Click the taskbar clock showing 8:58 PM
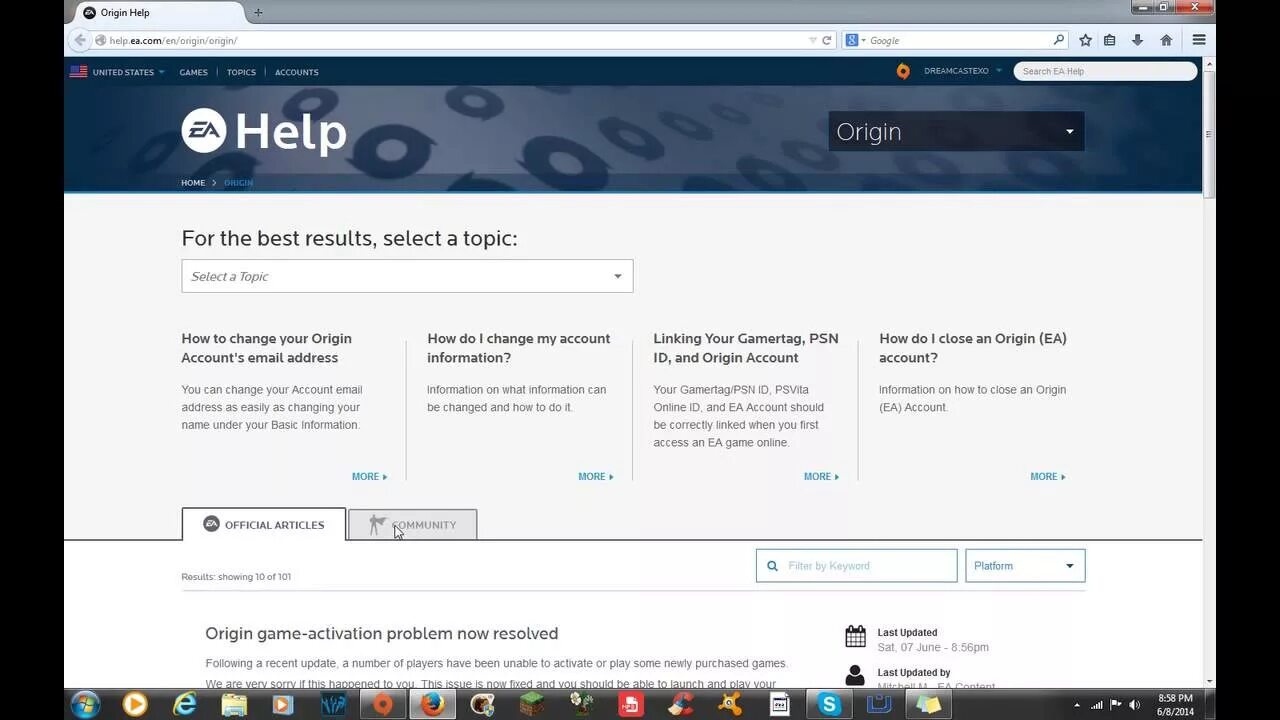Screen dimensions: 1280x720 pos(1175,705)
